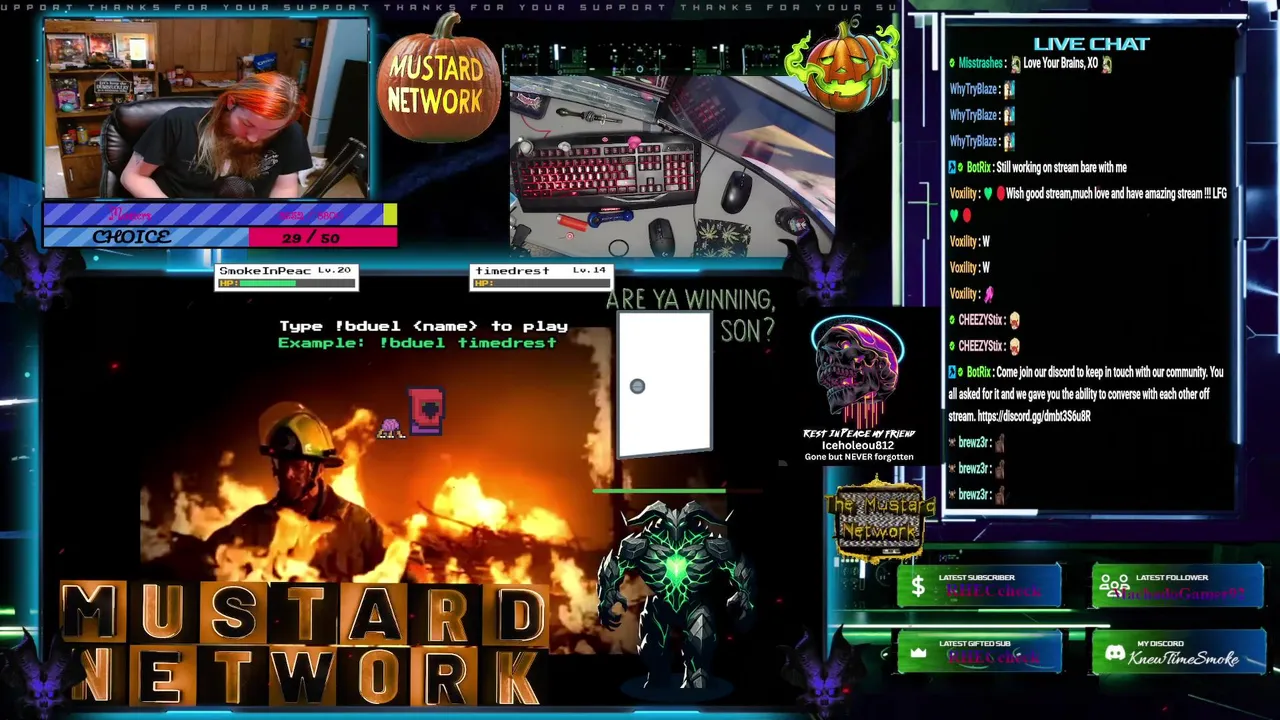The width and height of the screenshot is (1280, 720).
Task: Click 'Type !bduel <name> to play' text
Action: coord(423,326)
